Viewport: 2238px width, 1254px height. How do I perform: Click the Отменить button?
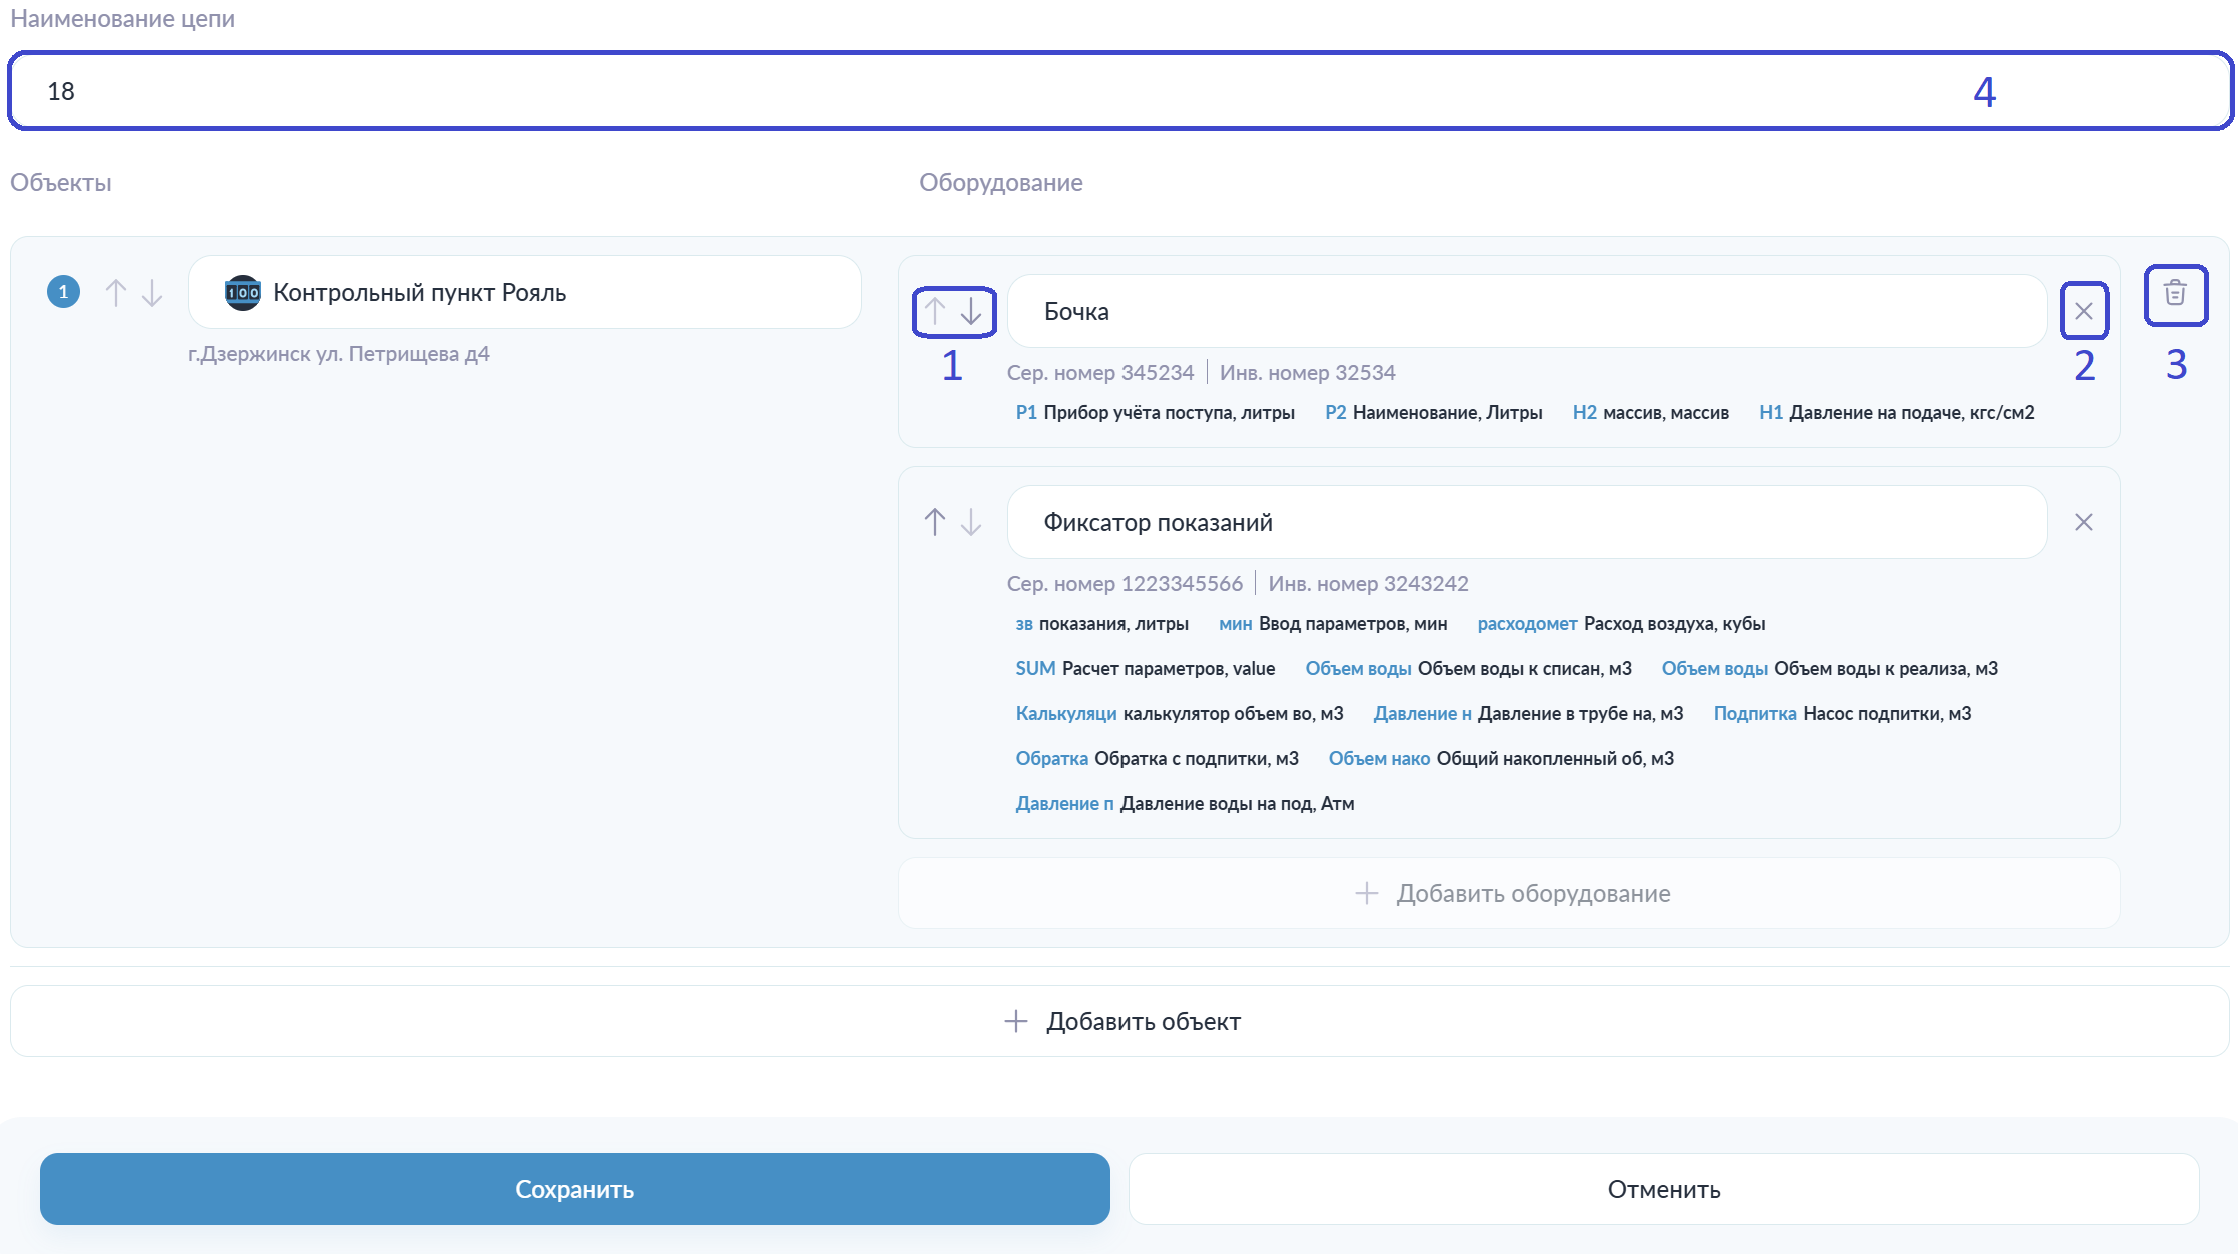(1664, 1189)
